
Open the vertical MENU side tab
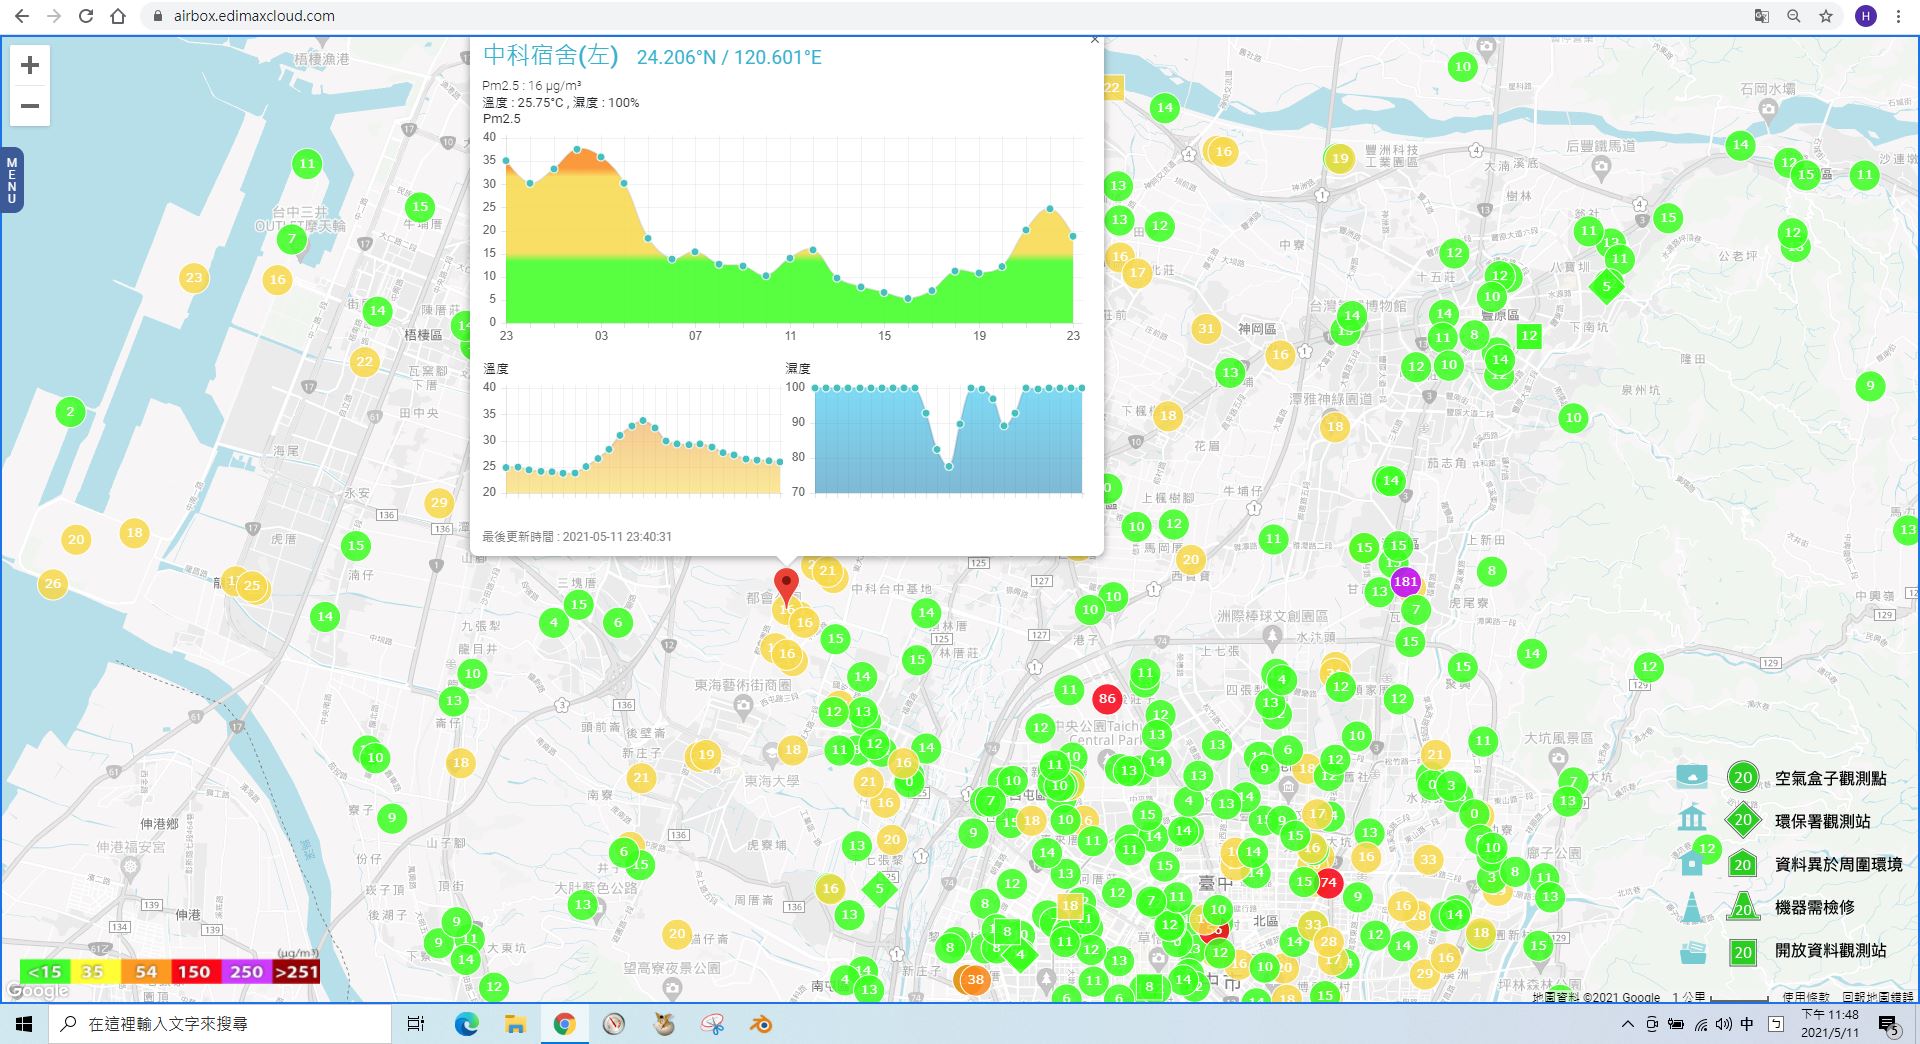pyautogui.click(x=11, y=180)
